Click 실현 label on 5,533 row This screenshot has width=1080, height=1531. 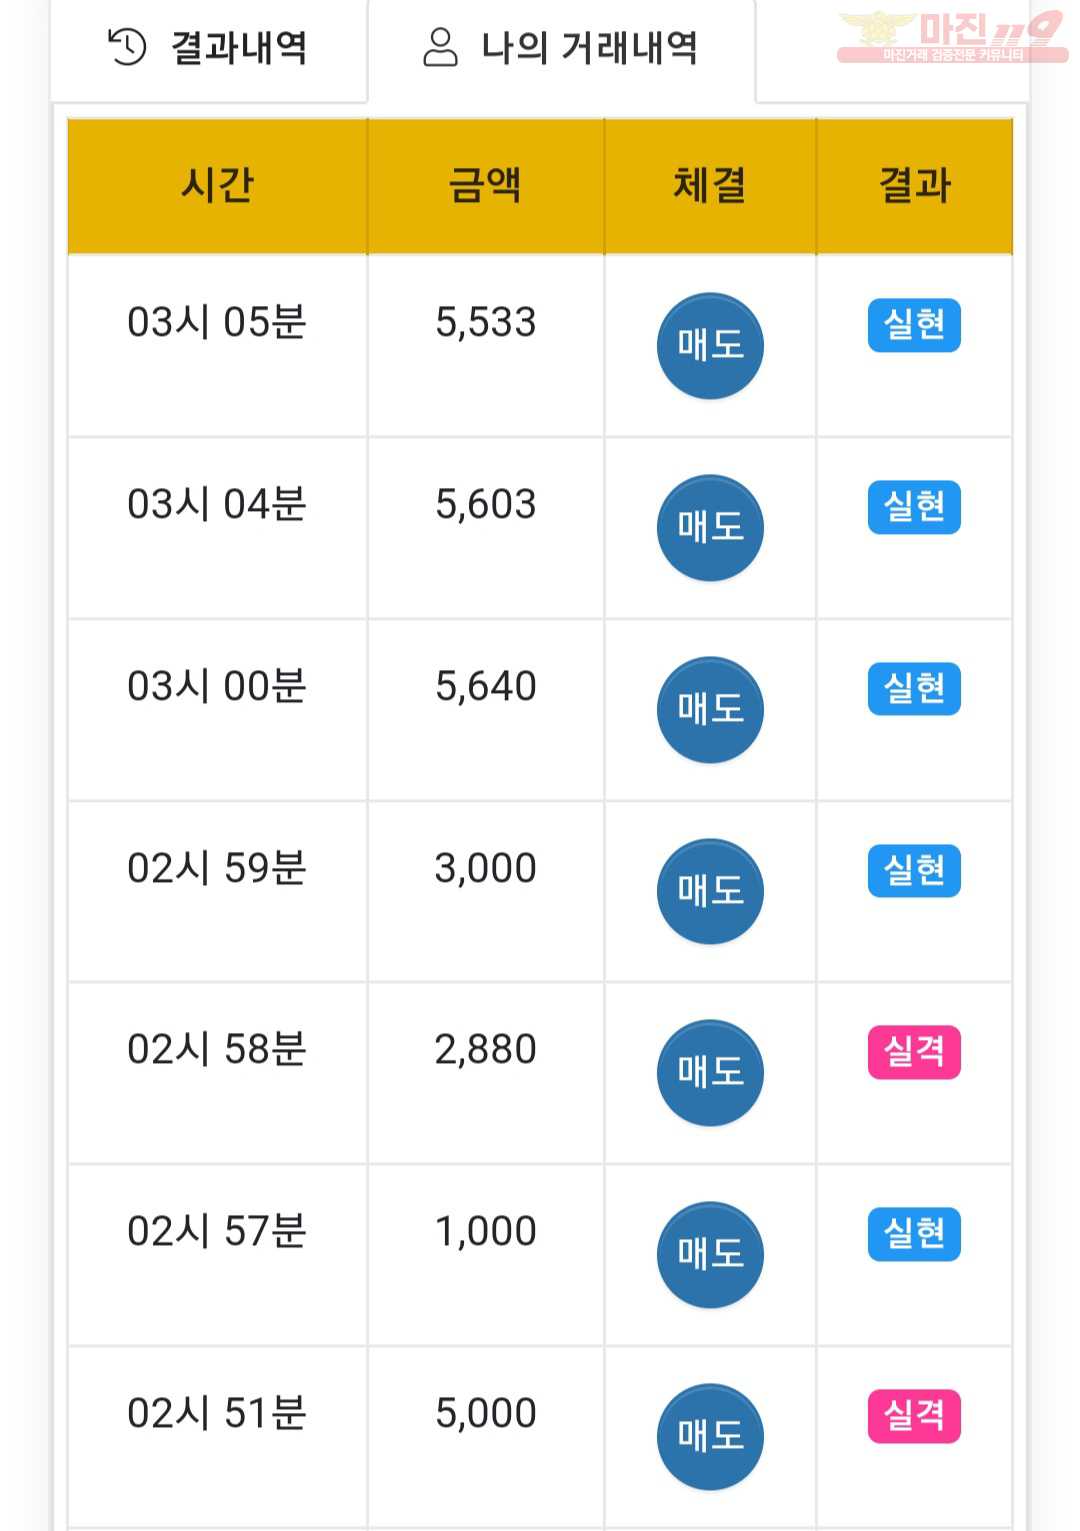[914, 325]
